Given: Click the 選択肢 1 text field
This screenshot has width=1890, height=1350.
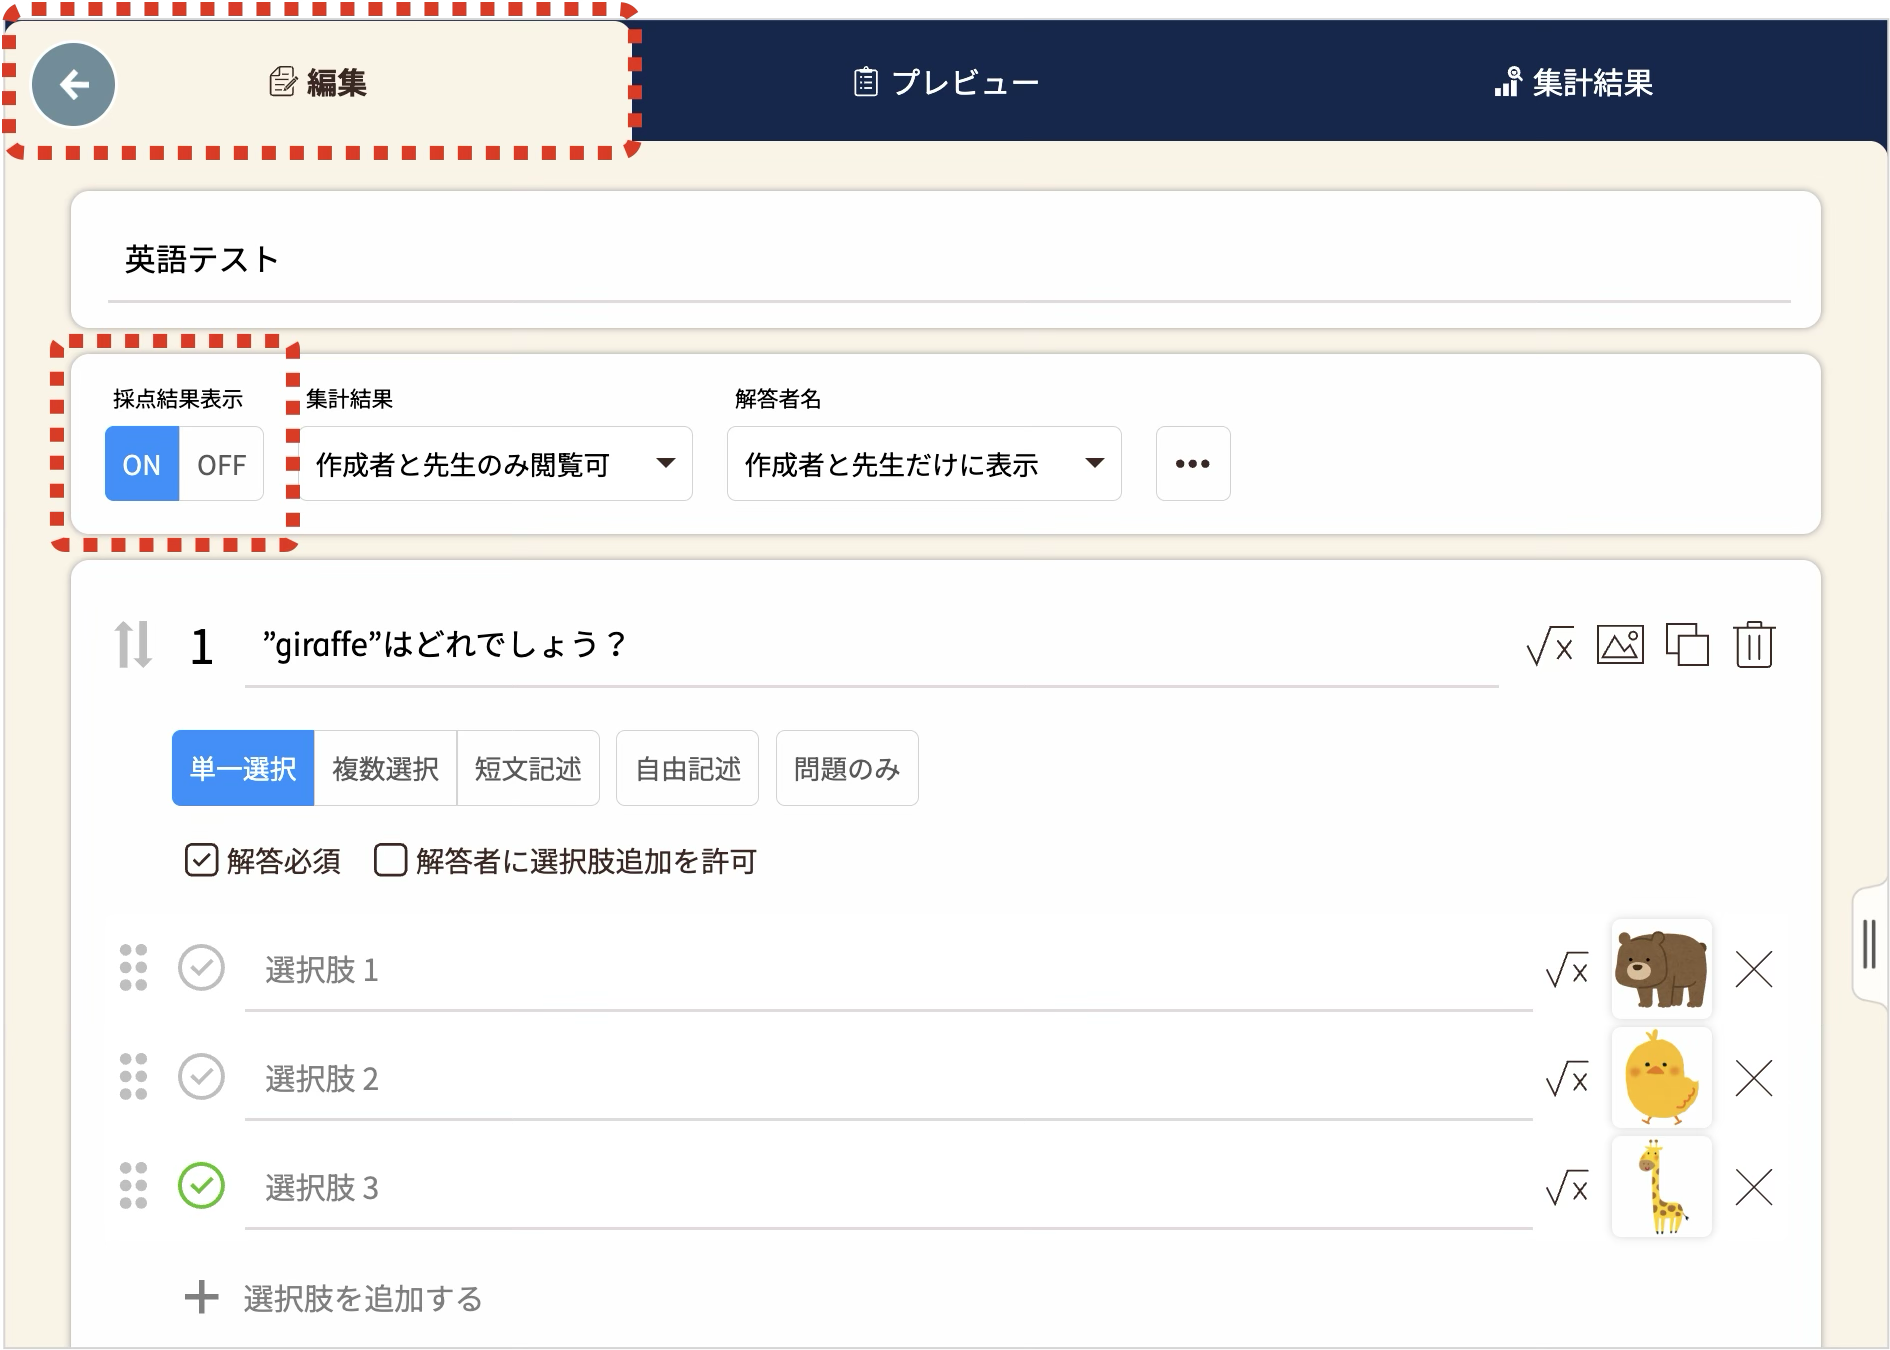Looking at the screenshot, I should (x=888, y=970).
